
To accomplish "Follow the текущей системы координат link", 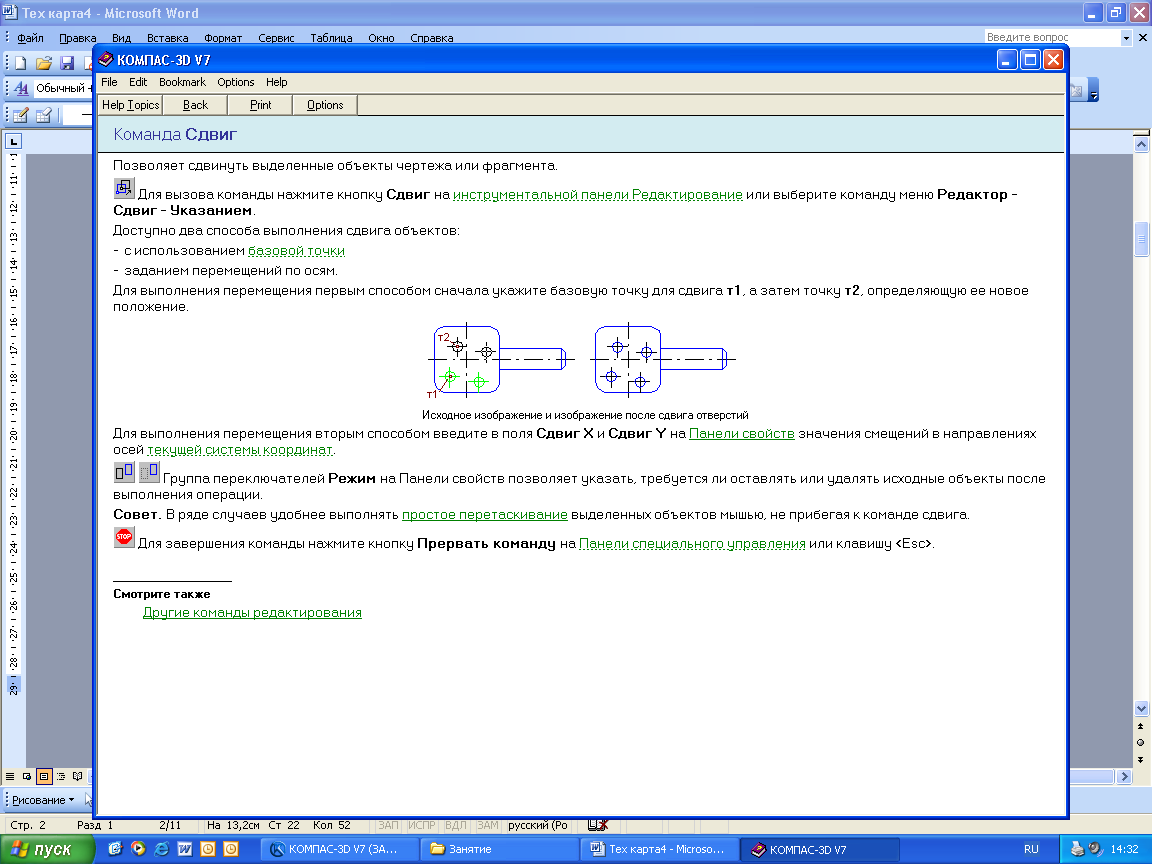I will 240,450.
